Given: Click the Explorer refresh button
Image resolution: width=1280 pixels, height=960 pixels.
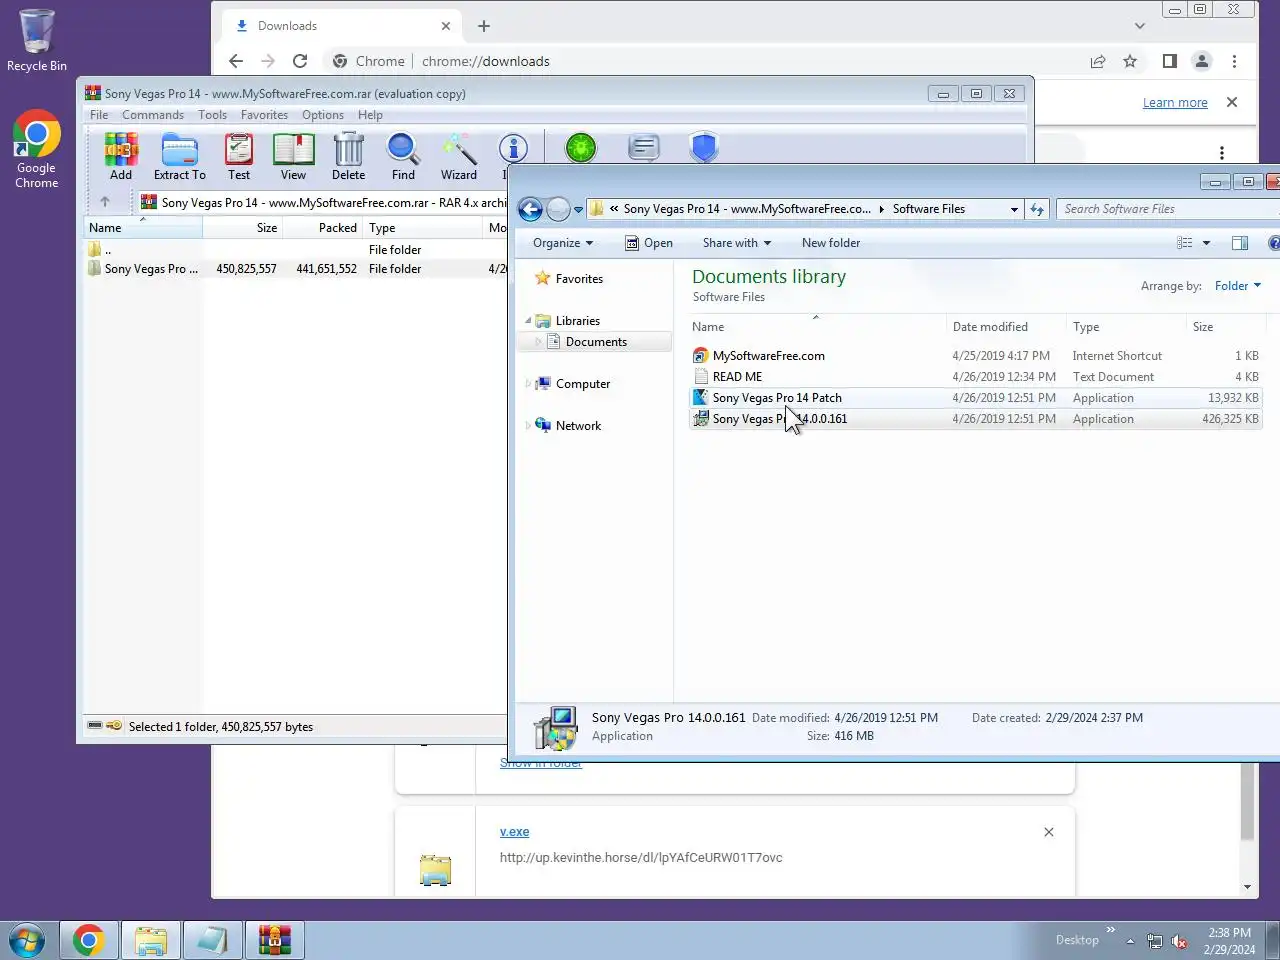Looking at the screenshot, I should [1037, 209].
